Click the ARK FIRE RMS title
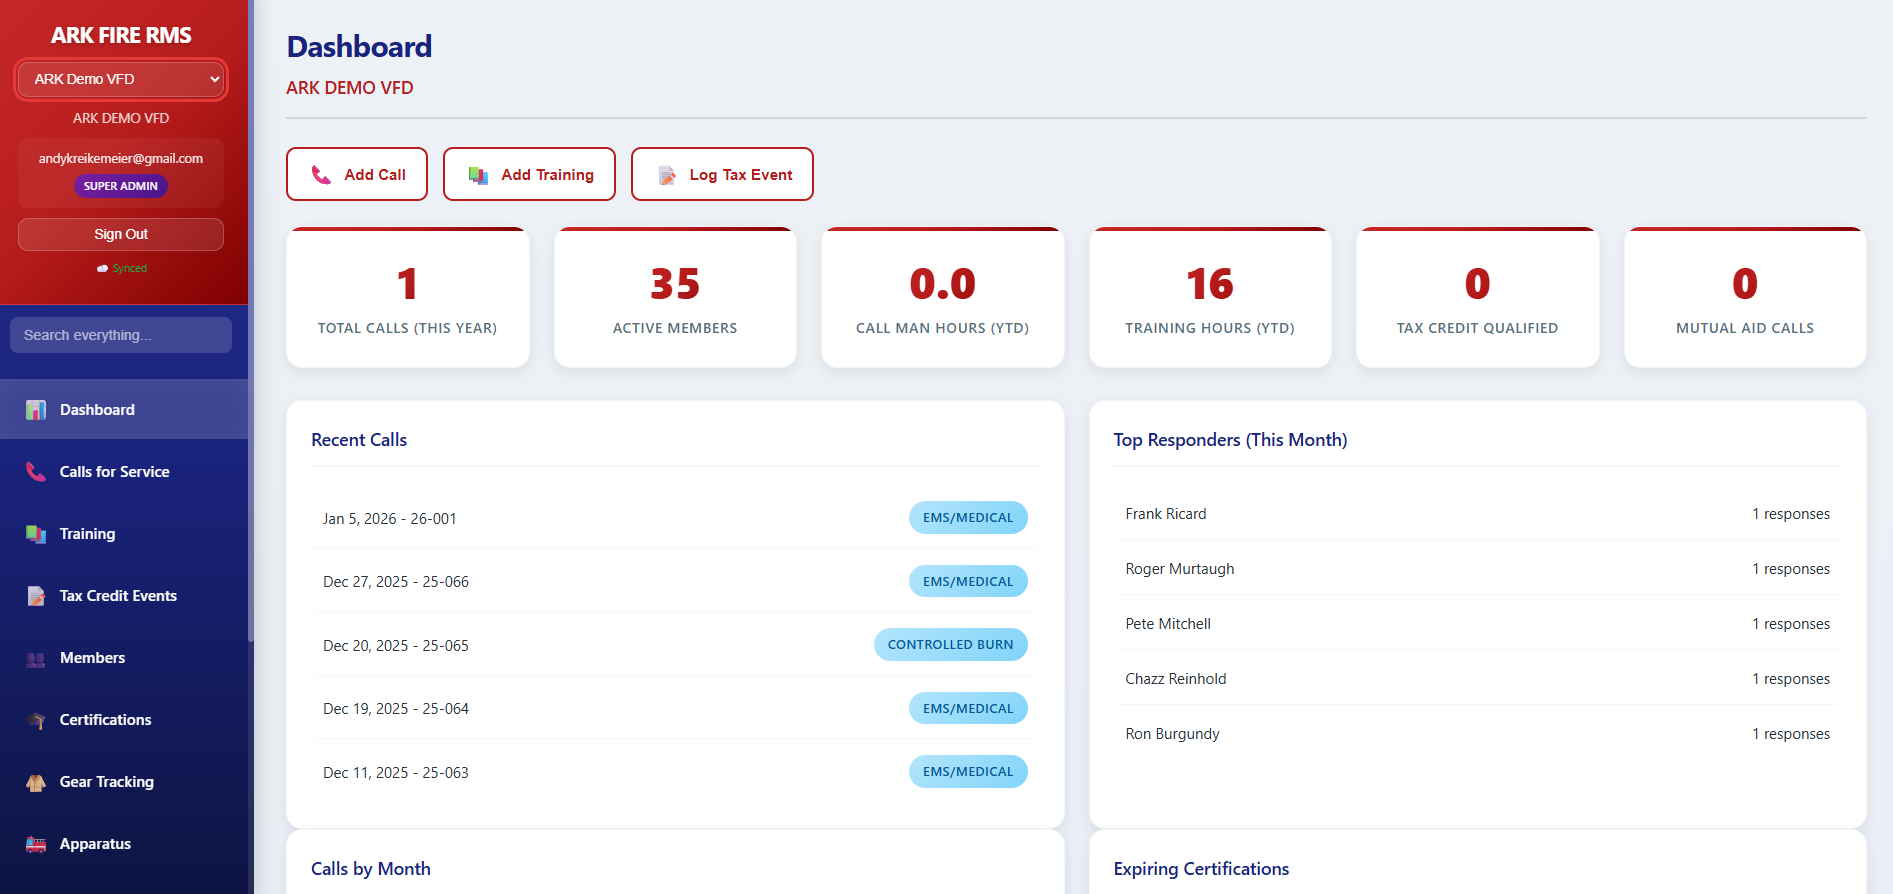Screen dimensions: 1893x894 121,35
